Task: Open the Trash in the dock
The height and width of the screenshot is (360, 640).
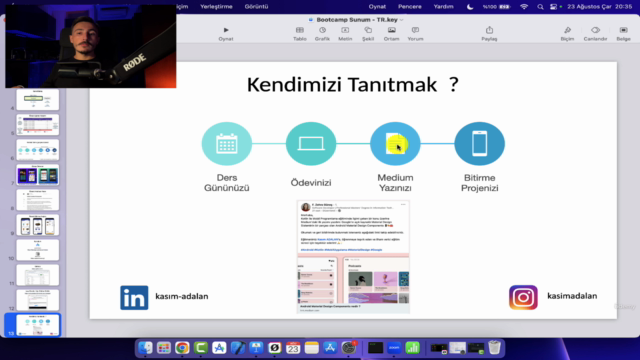Action: tap(494, 348)
